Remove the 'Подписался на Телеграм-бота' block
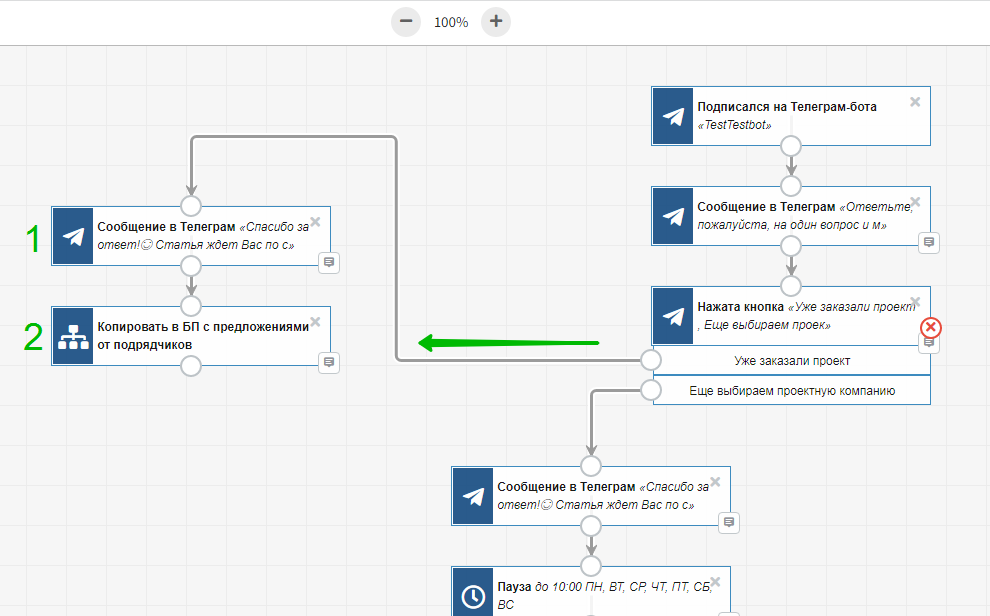The width and height of the screenshot is (990, 616). point(915,102)
